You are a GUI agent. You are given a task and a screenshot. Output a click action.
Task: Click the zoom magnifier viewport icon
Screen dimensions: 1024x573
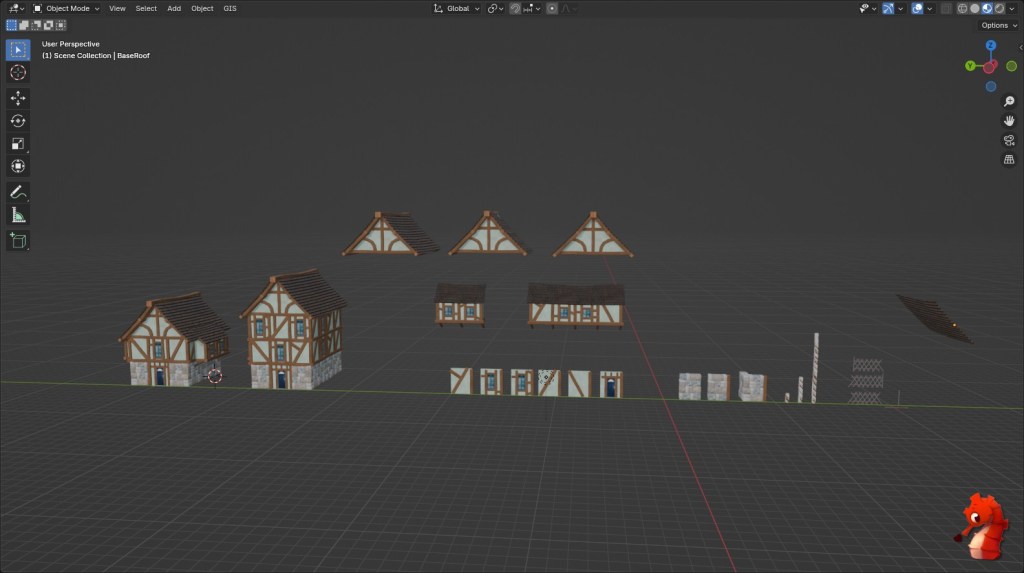(x=1009, y=102)
